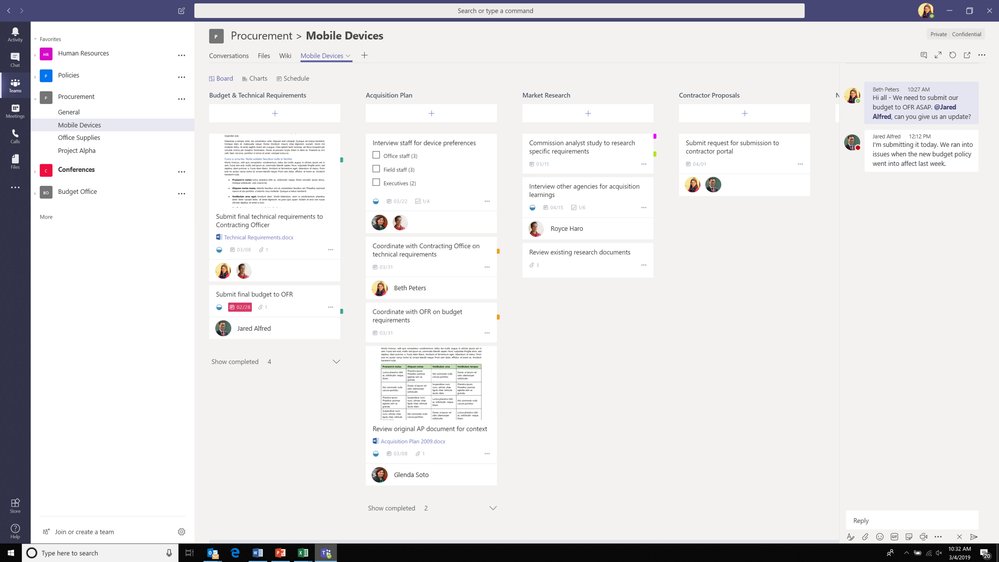Click orange label on Coordinate with Contracting Office card
Image resolution: width=999 pixels, height=562 pixels.
[x=498, y=251]
